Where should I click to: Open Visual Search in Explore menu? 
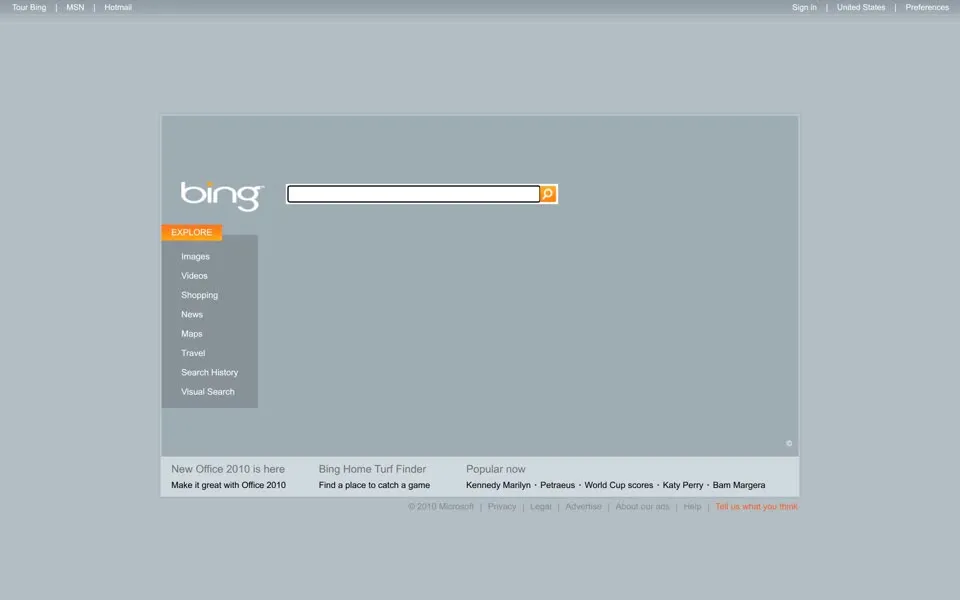(x=208, y=392)
